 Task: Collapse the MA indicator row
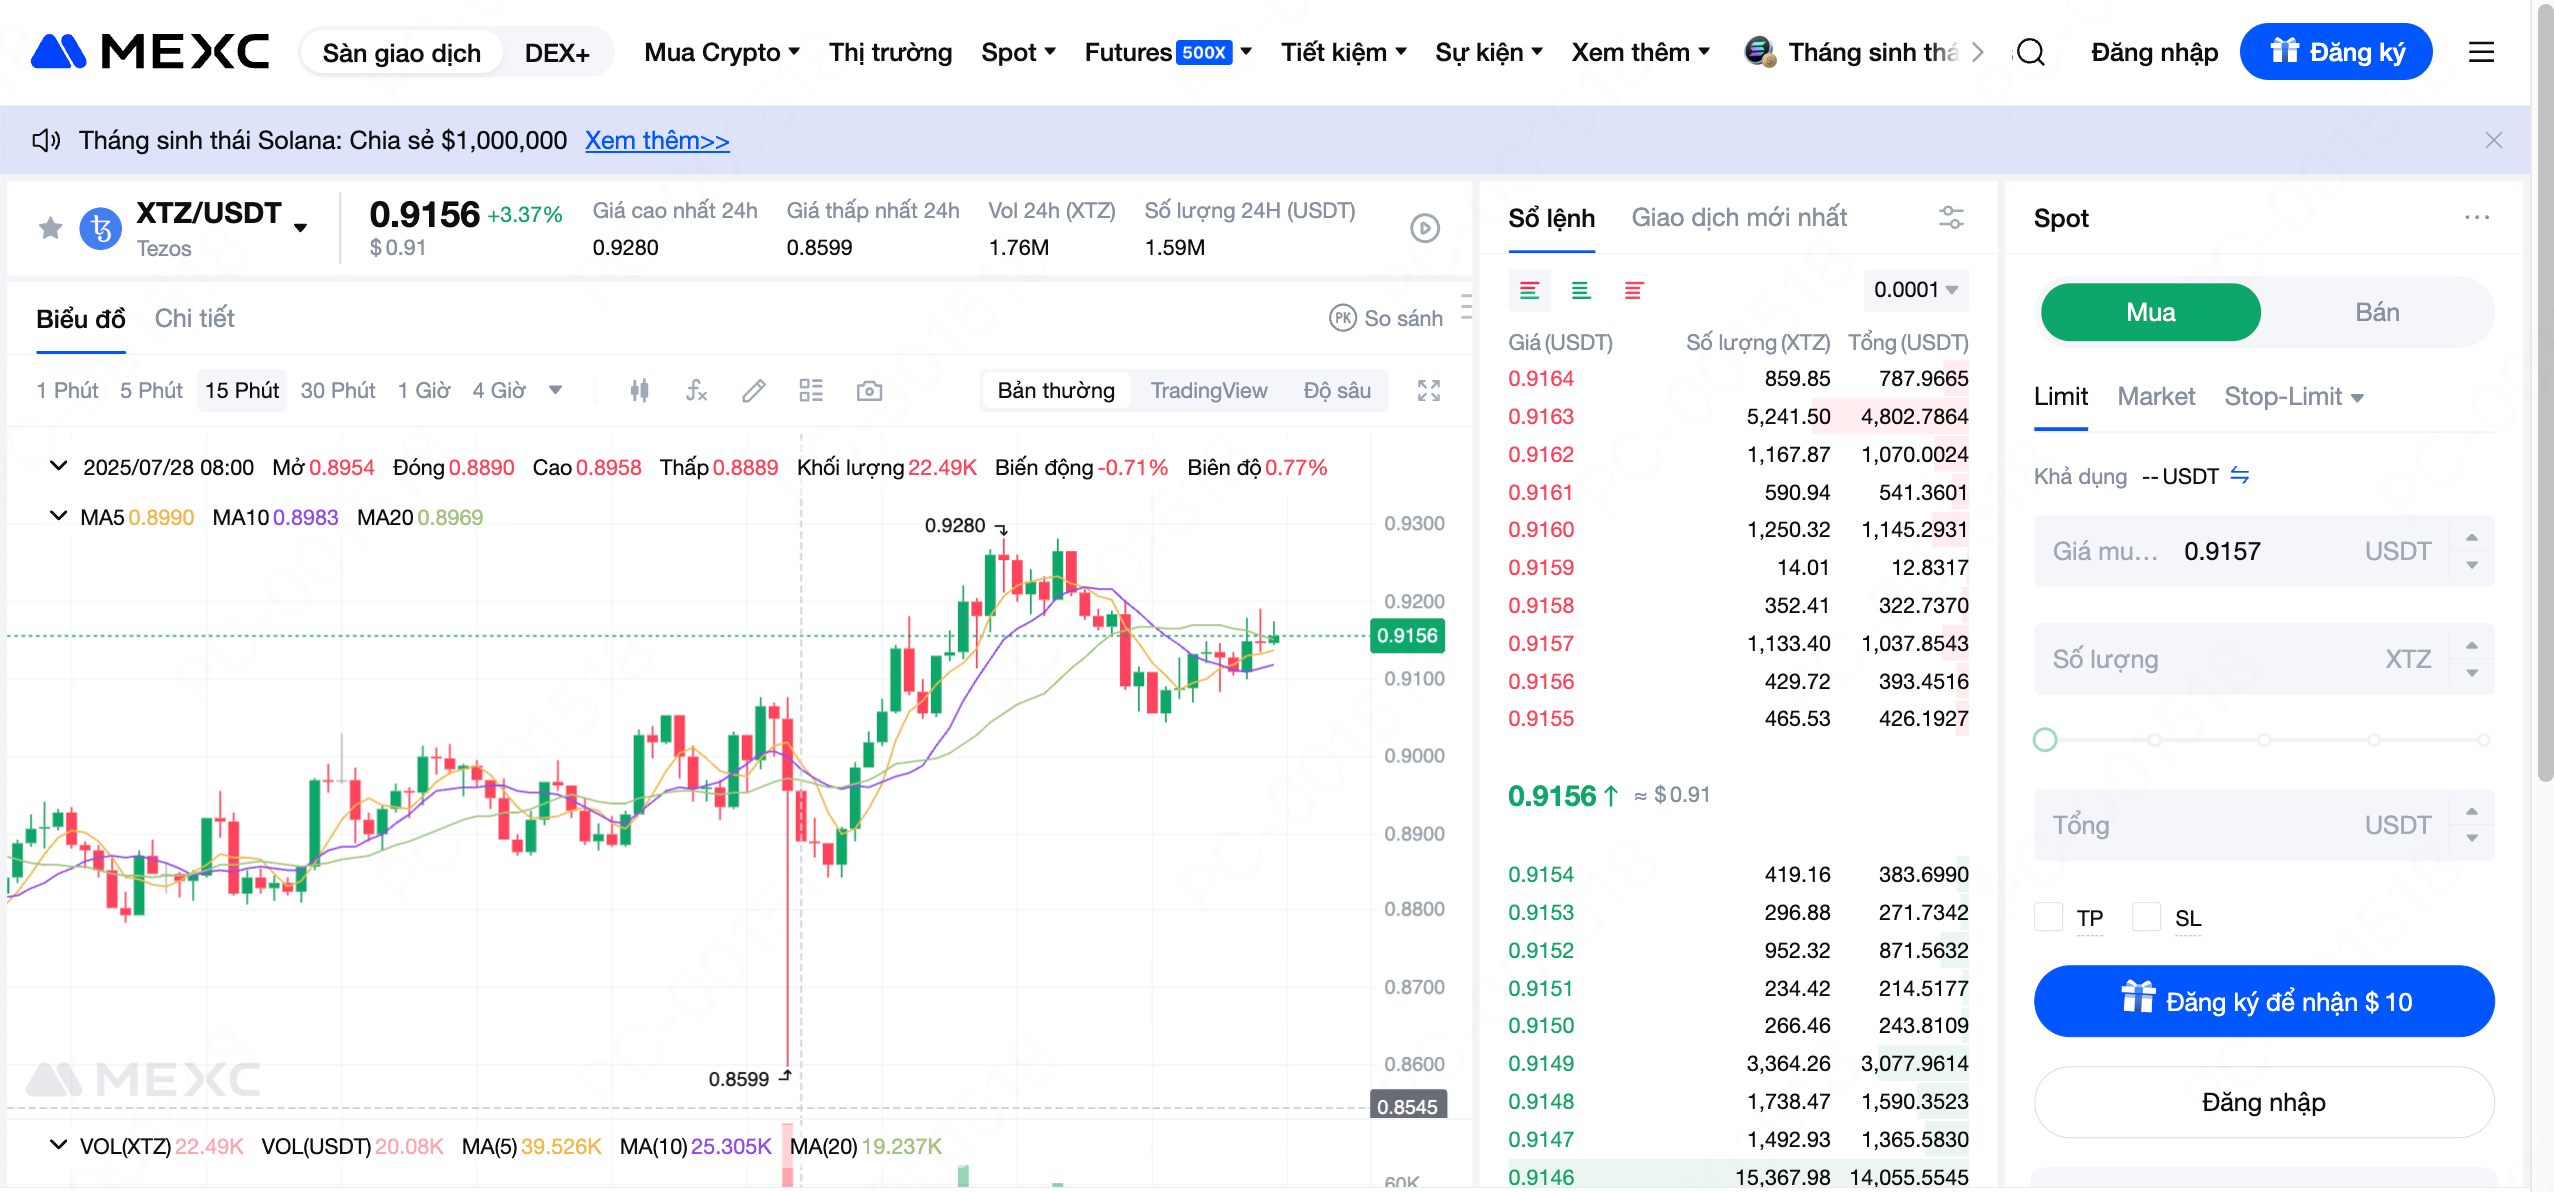[58, 516]
